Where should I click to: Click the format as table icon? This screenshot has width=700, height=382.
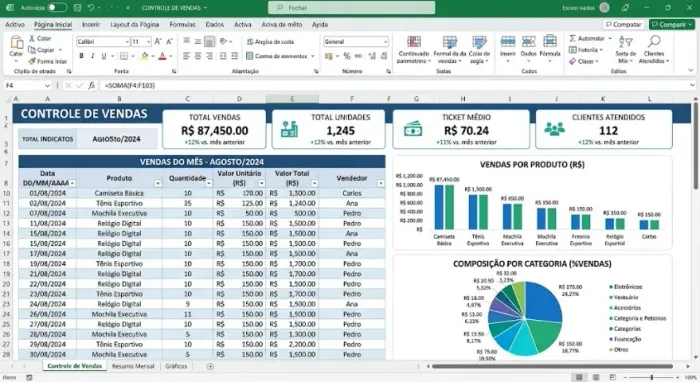click(x=450, y=42)
